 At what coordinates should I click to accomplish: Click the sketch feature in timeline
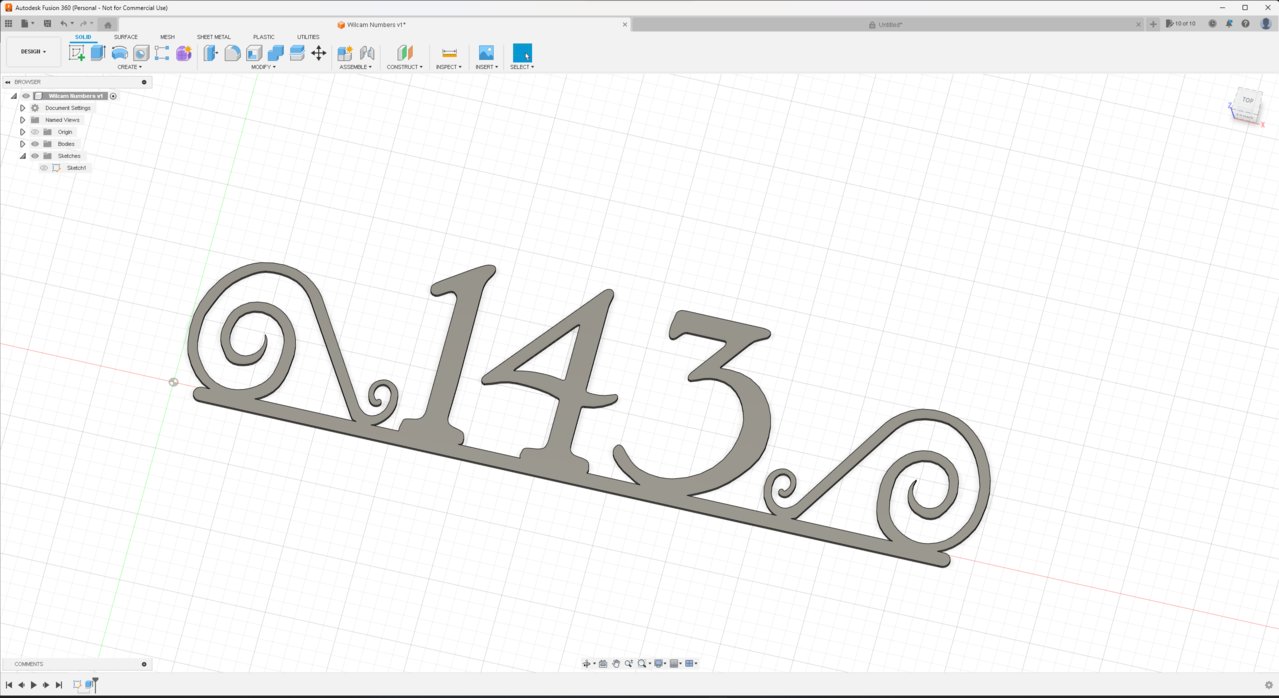(x=77, y=685)
